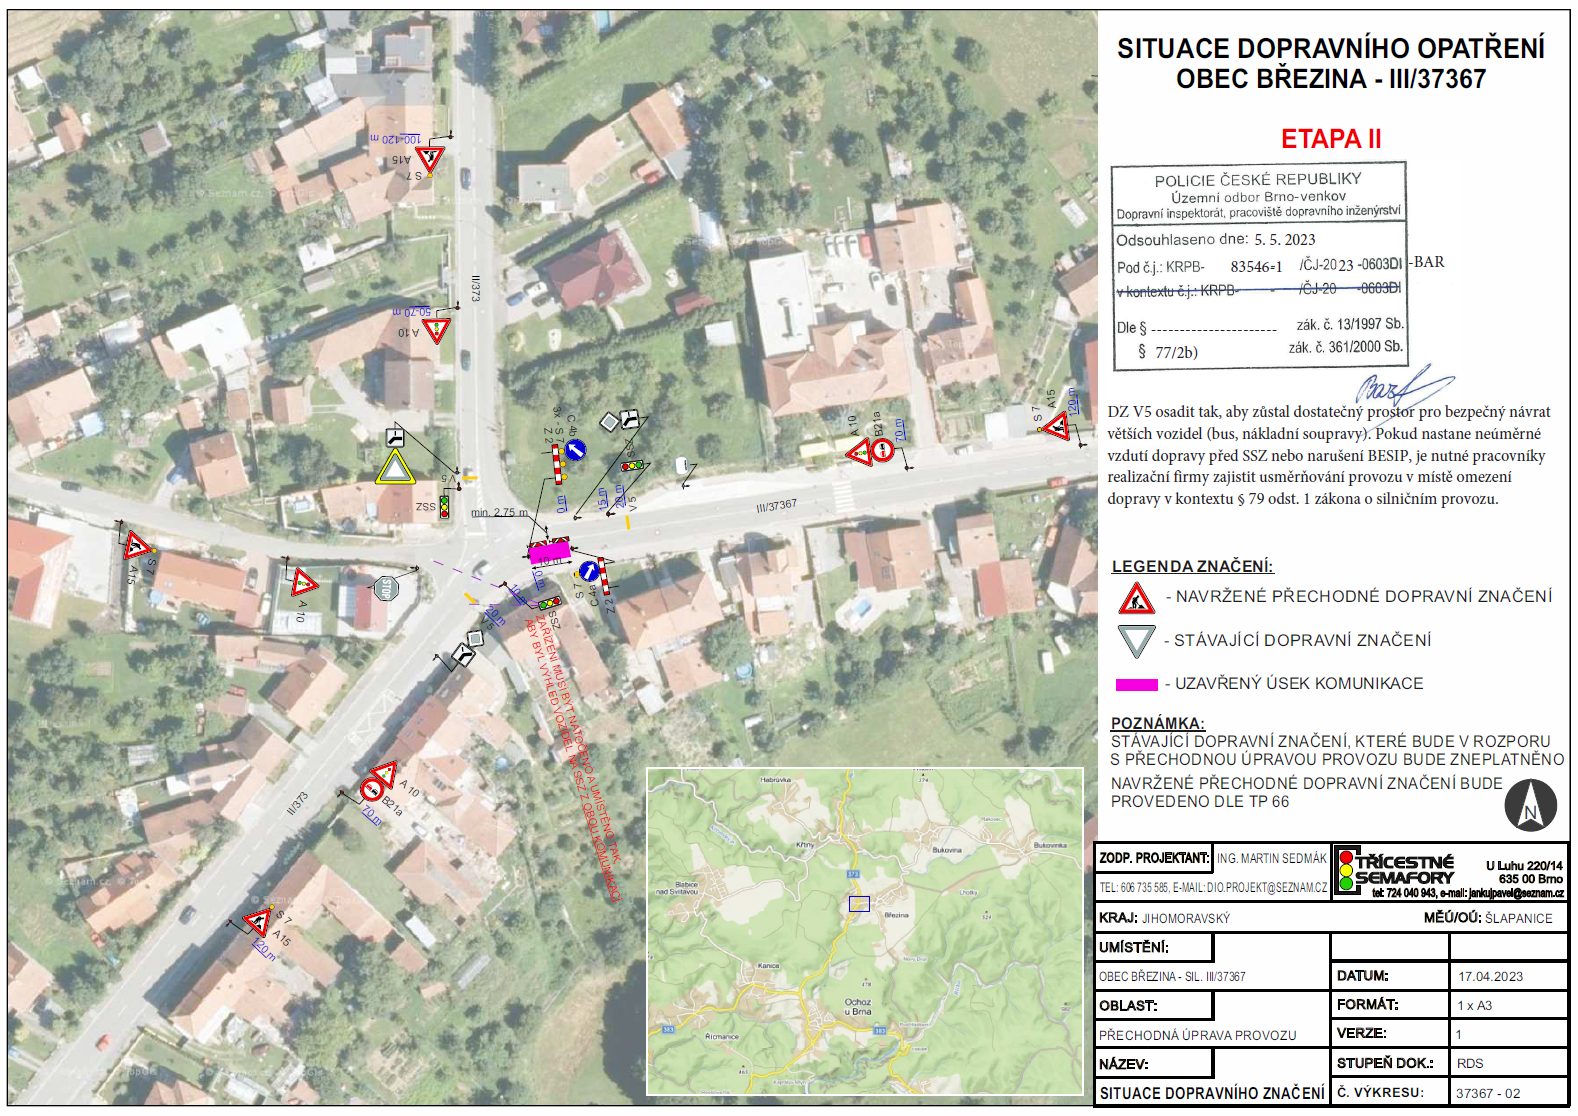Click the 'U Luhu 220/14' address line

tap(1524, 866)
